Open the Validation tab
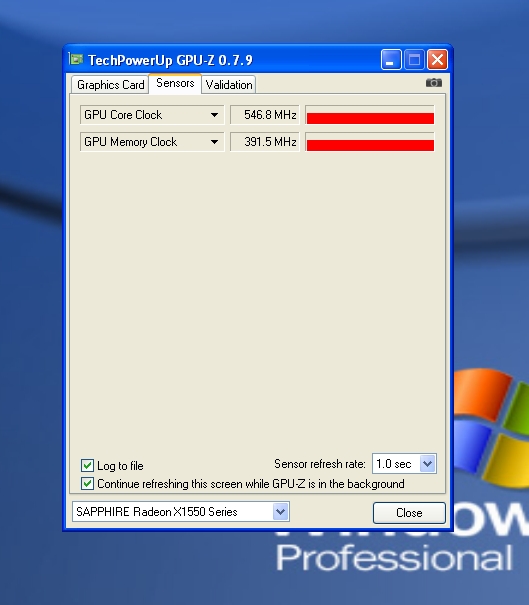Viewport: 529px width, 605px height. 229,84
